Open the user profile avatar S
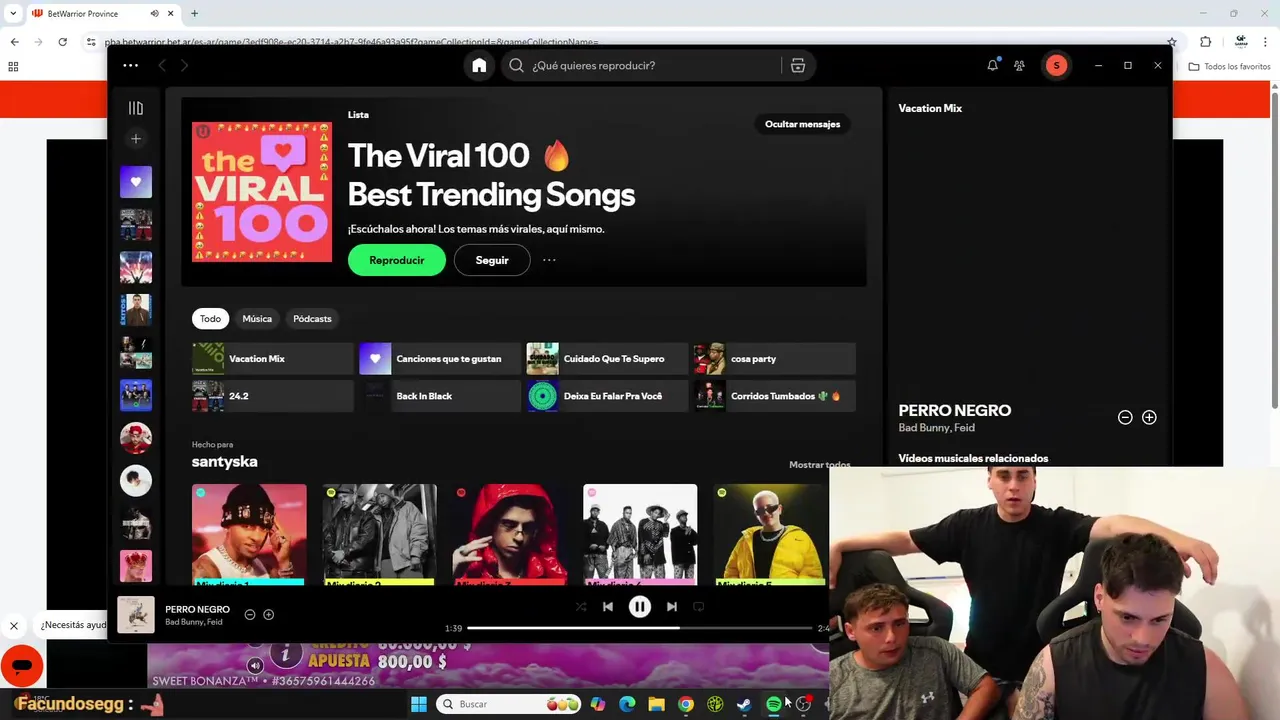Image resolution: width=1280 pixels, height=720 pixels. pos(1056,65)
